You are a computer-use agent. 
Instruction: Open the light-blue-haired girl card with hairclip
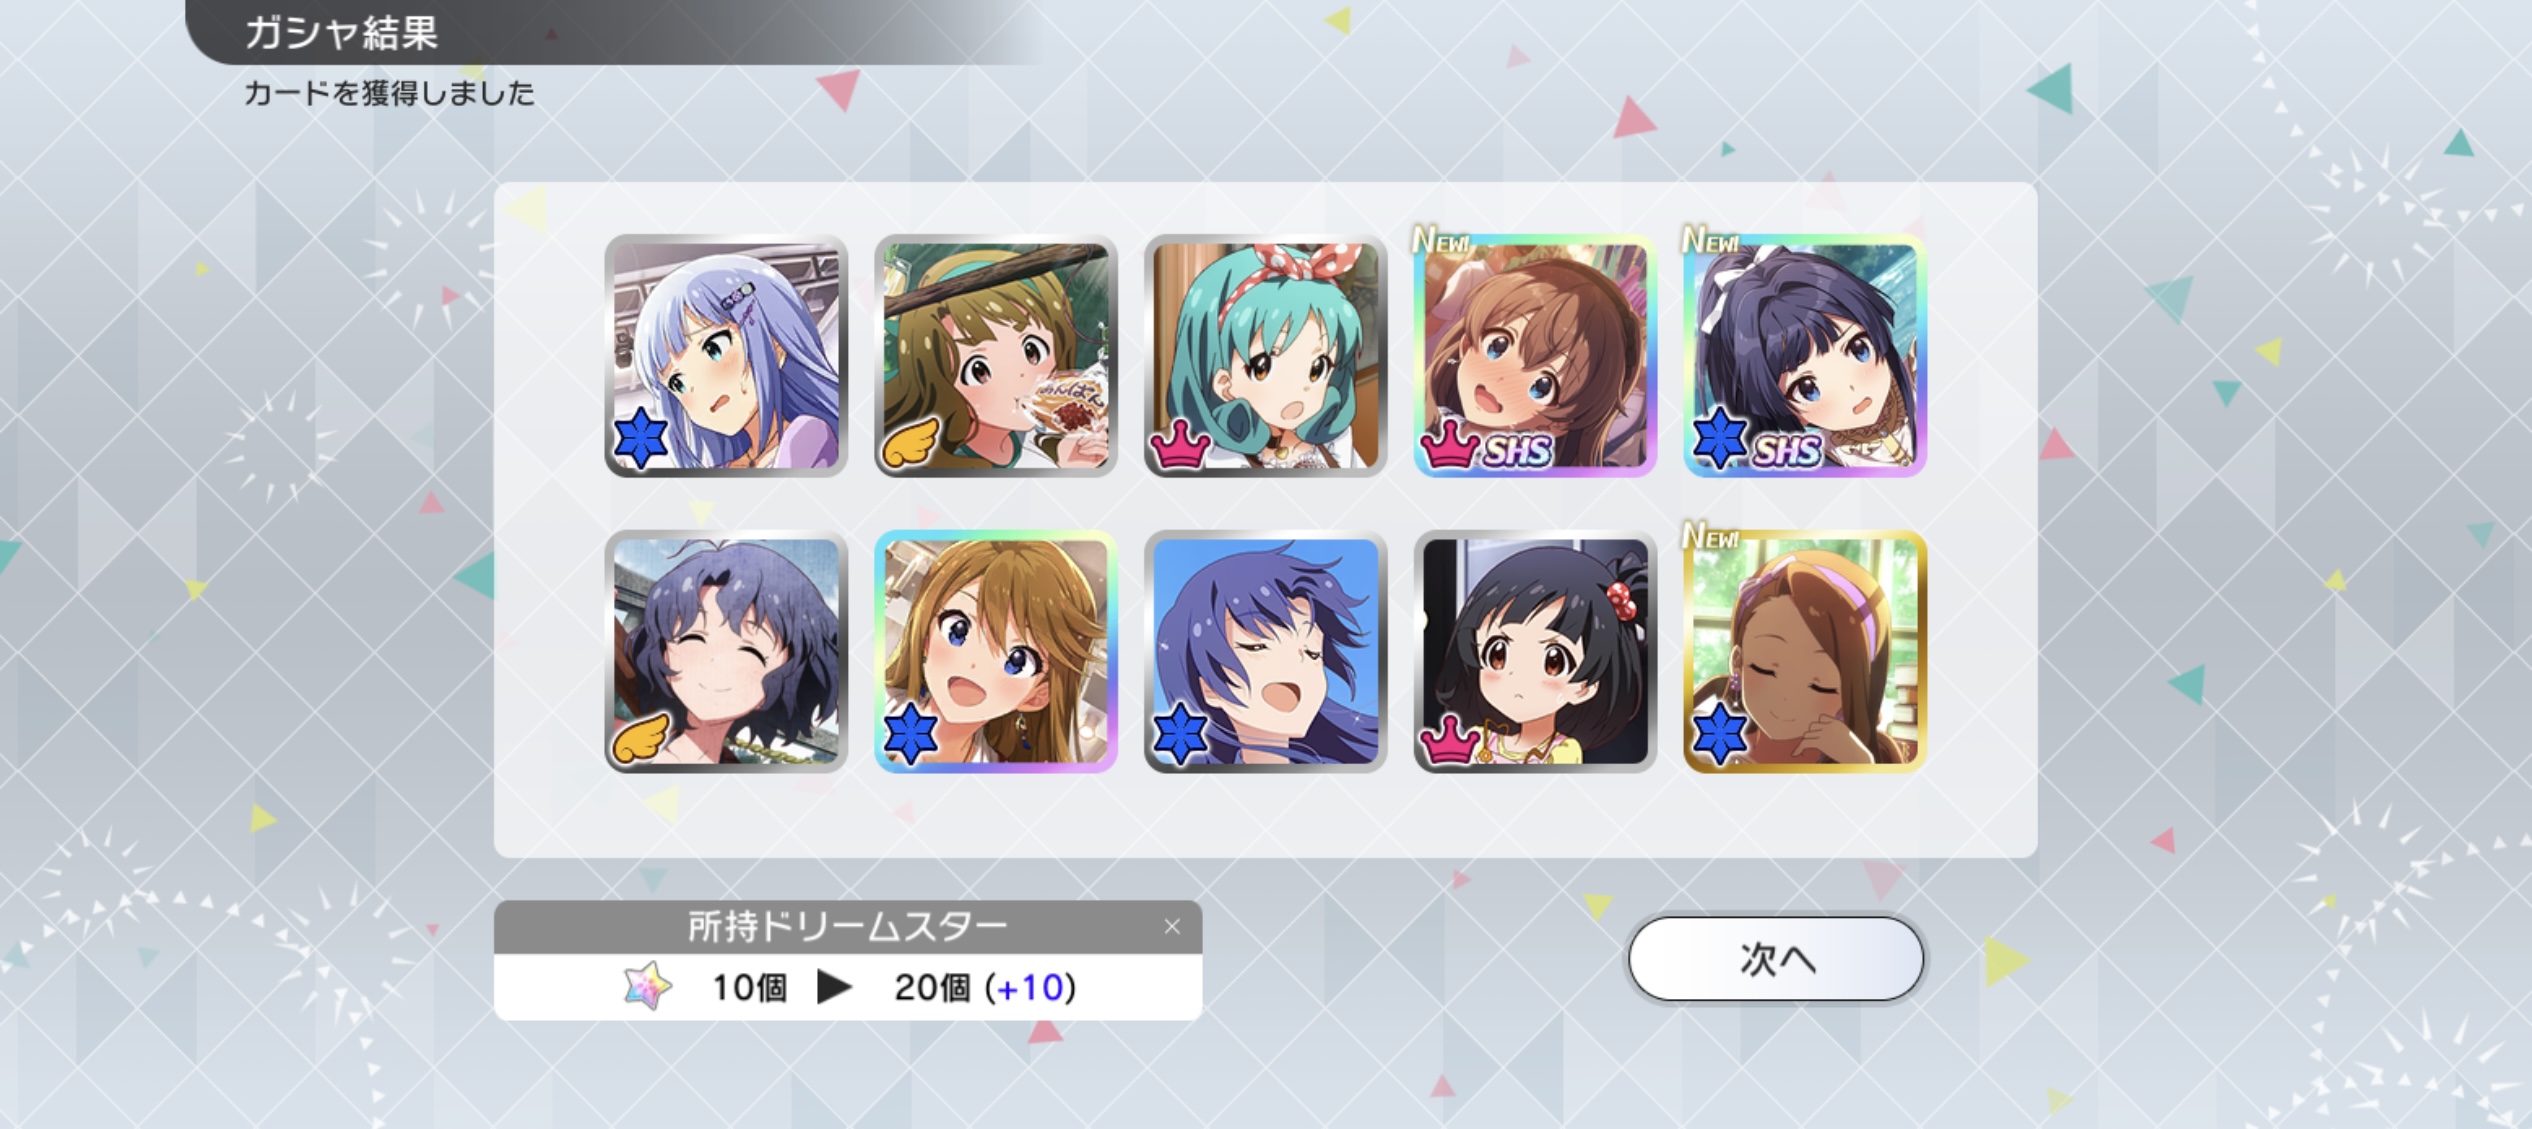[x=726, y=356]
